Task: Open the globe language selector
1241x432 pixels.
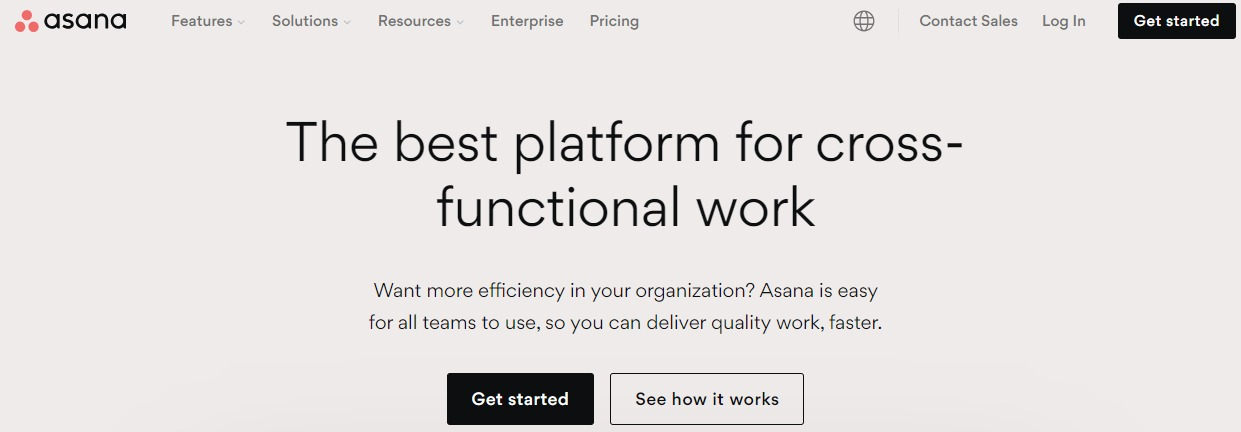Action: 864,21
